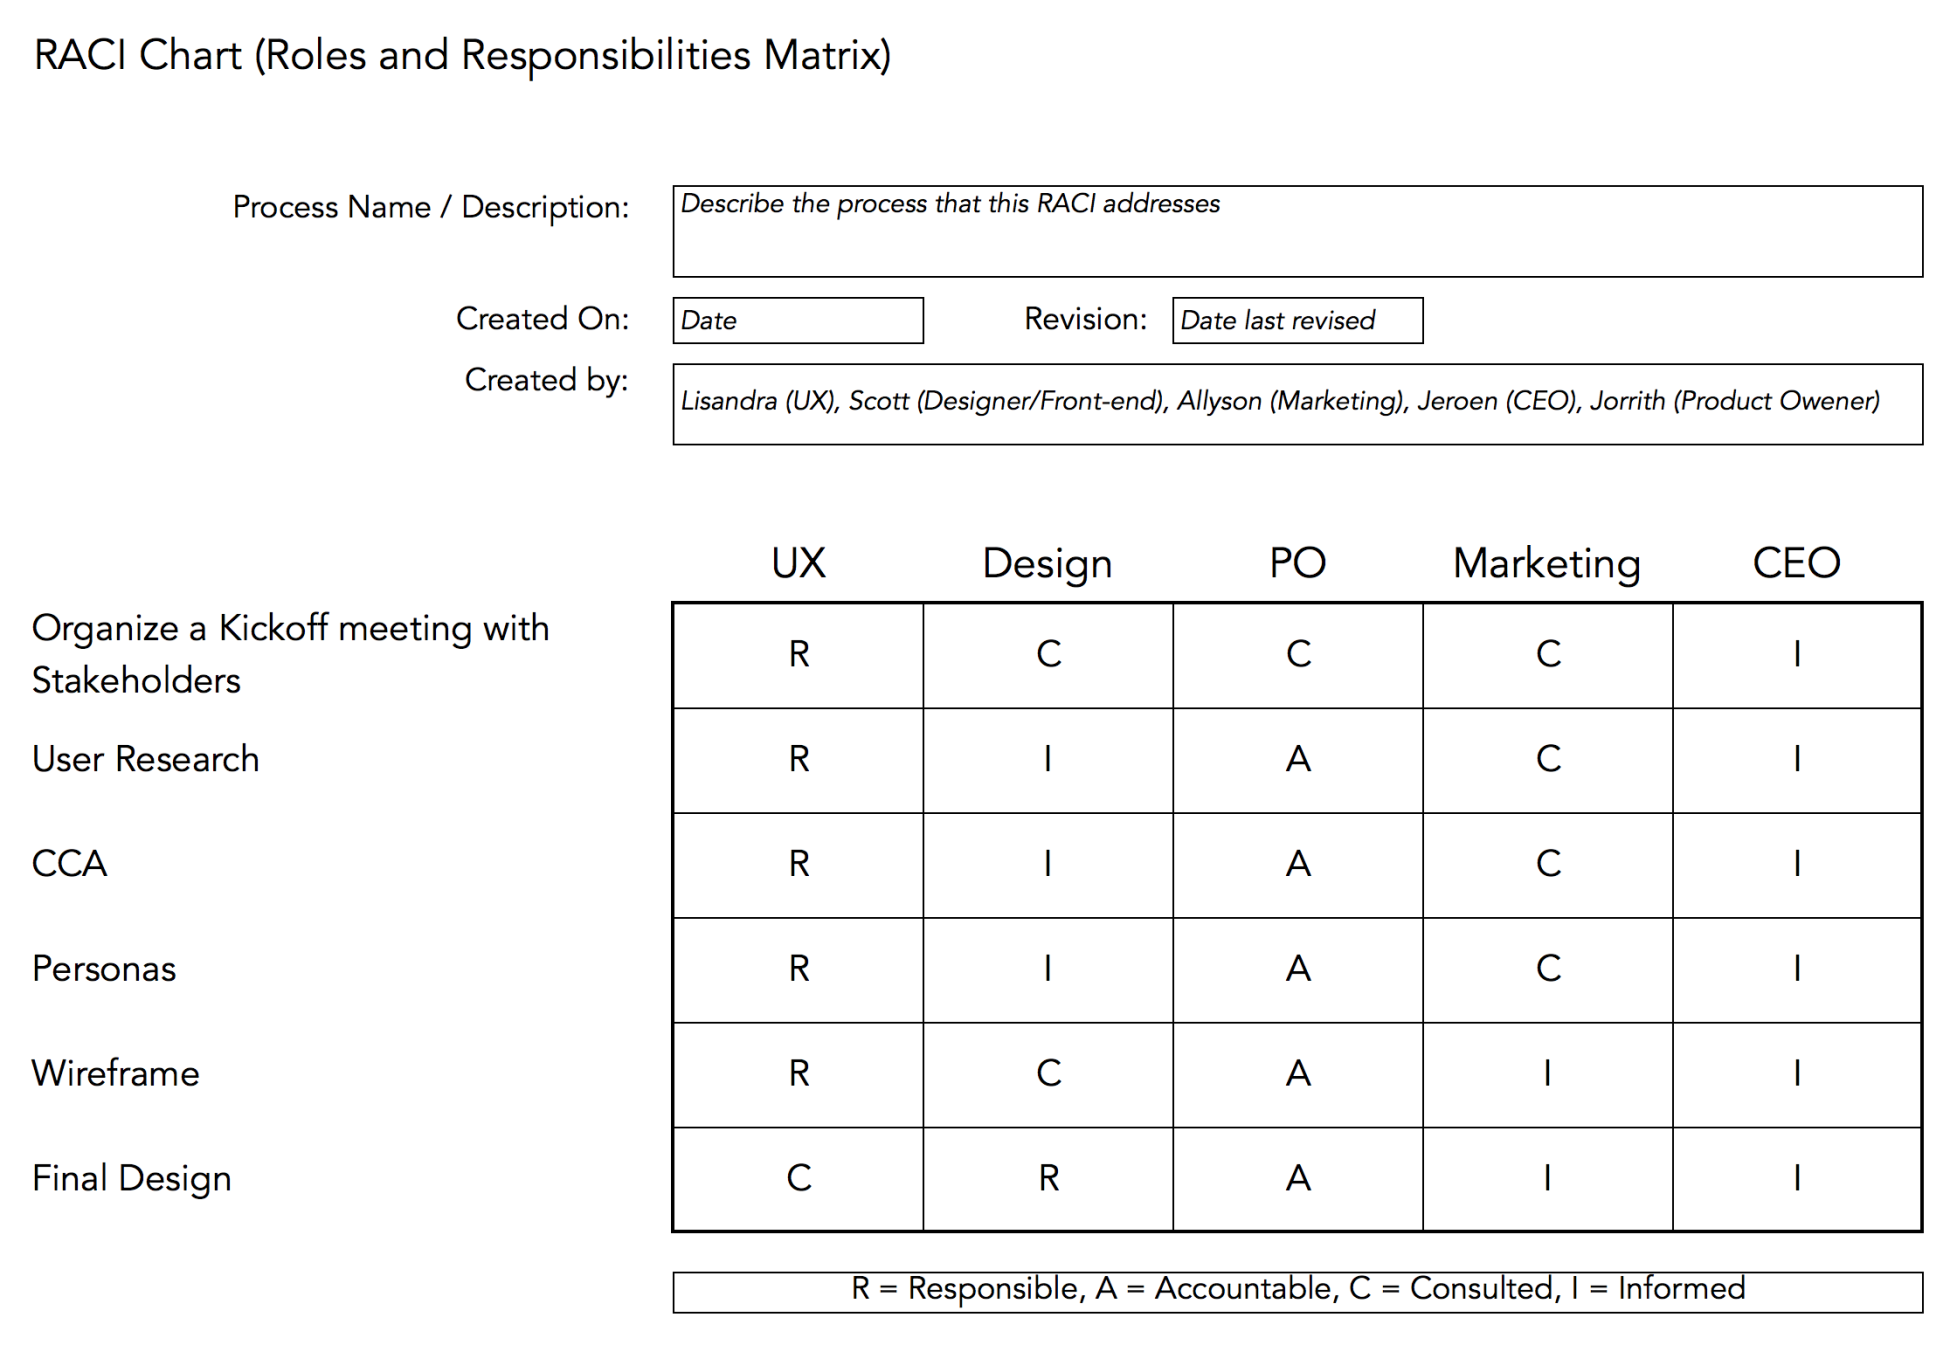Select the UX column header
1950x1352 pixels.
[x=798, y=563]
